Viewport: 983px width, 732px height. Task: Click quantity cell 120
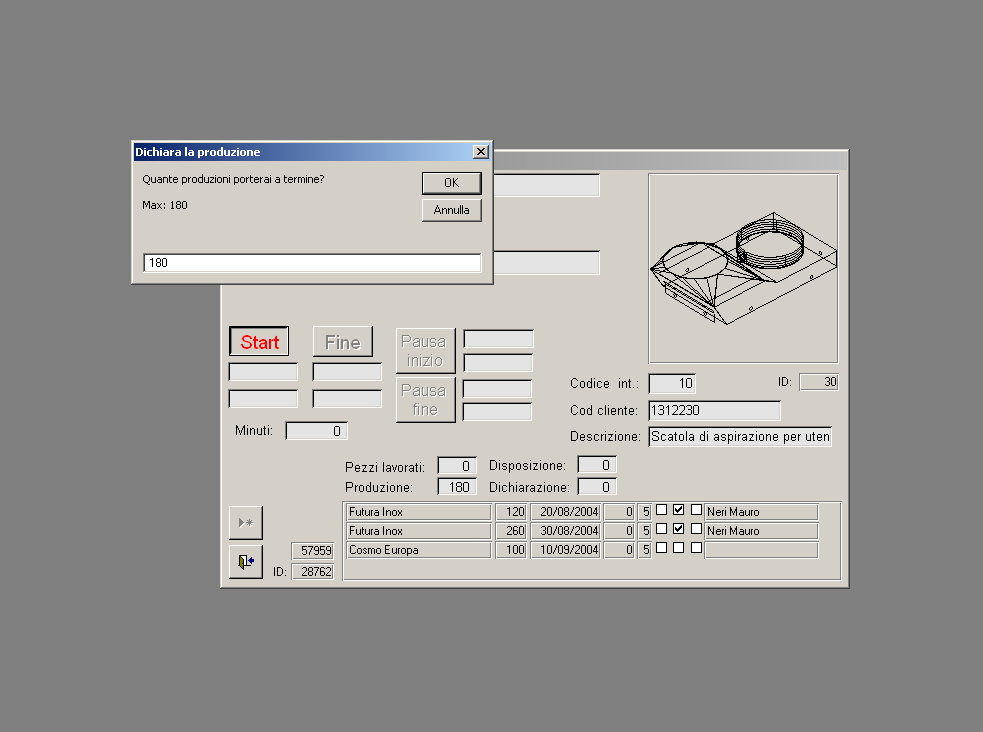[x=511, y=512]
